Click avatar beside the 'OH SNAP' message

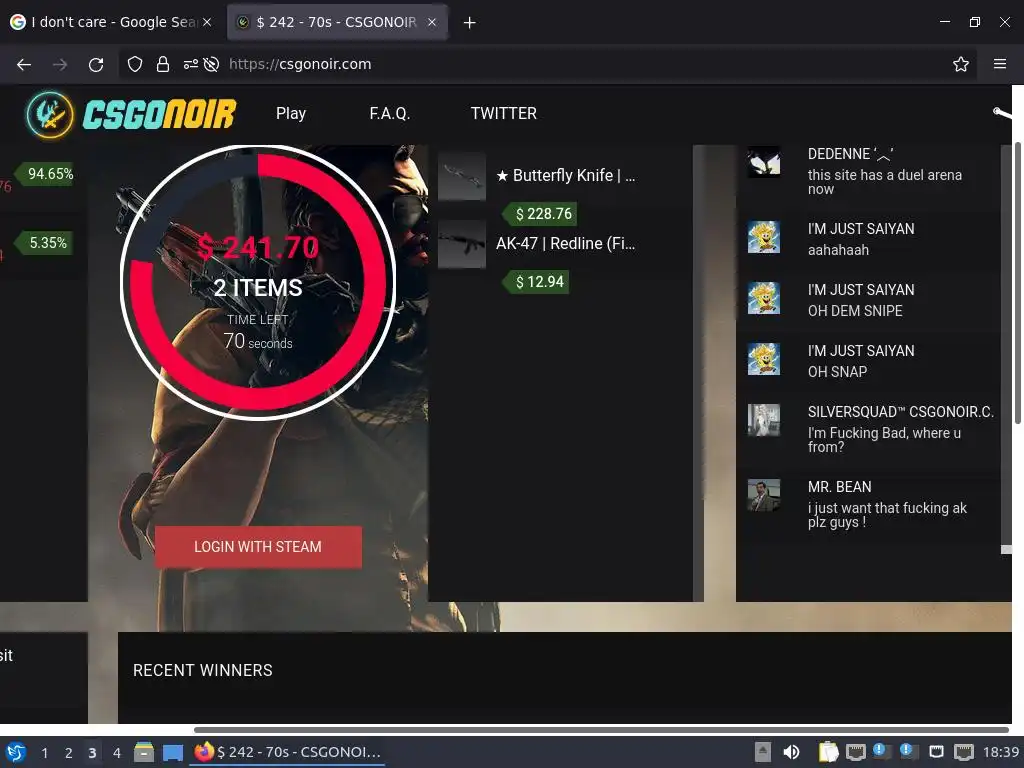763,359
